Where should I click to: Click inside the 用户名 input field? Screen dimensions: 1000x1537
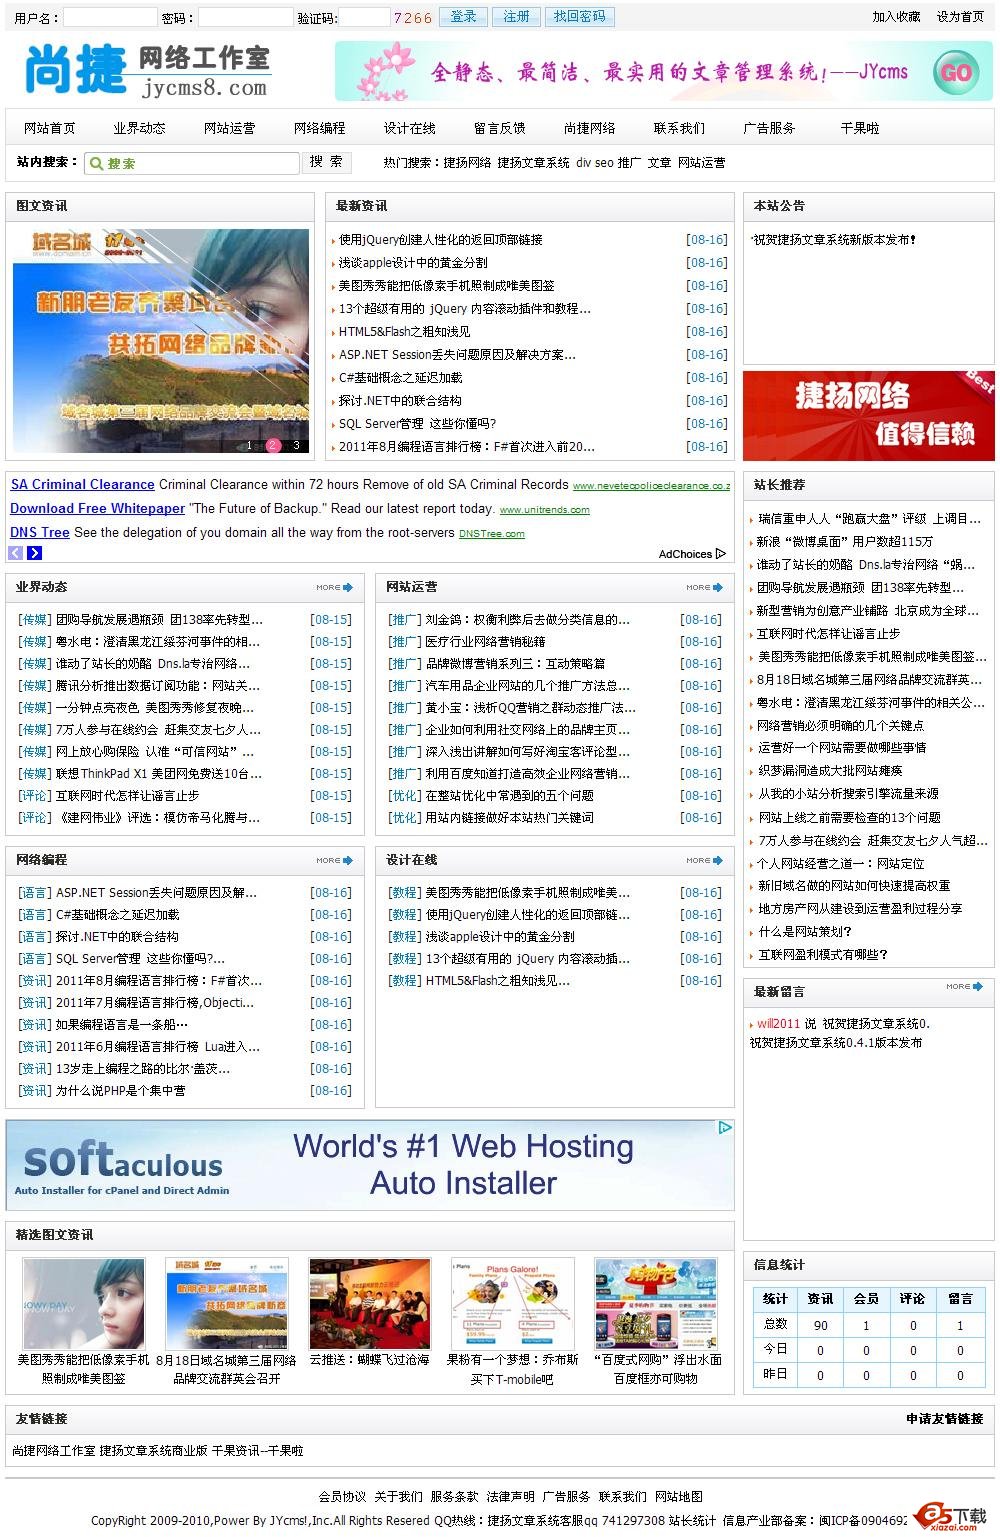(110, 16)
